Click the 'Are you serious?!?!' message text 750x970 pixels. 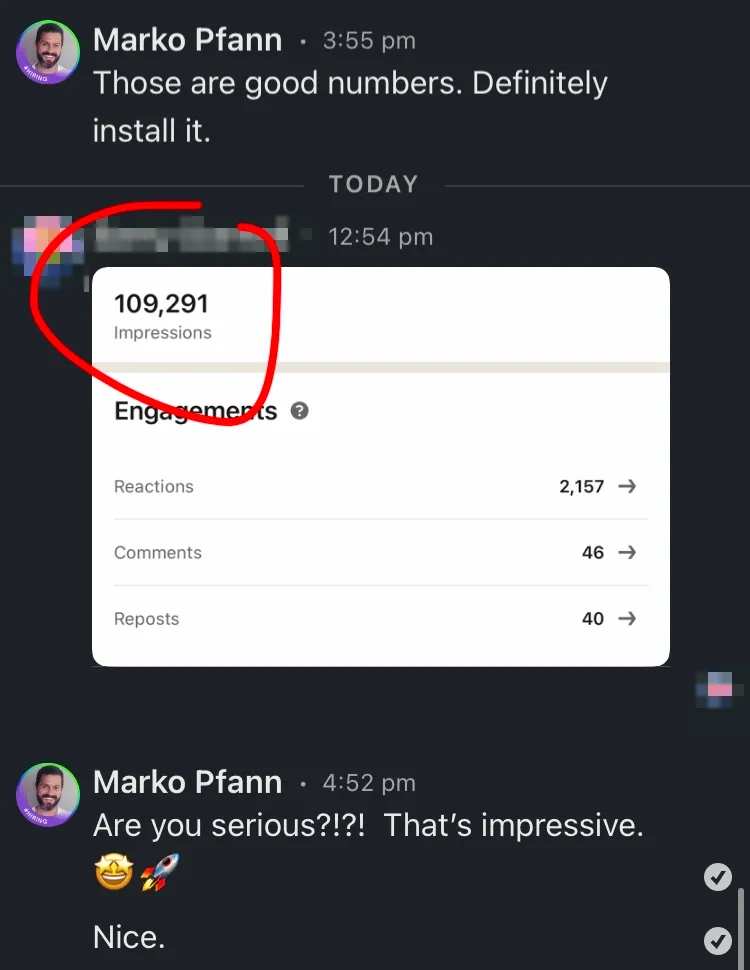point(229,825)
